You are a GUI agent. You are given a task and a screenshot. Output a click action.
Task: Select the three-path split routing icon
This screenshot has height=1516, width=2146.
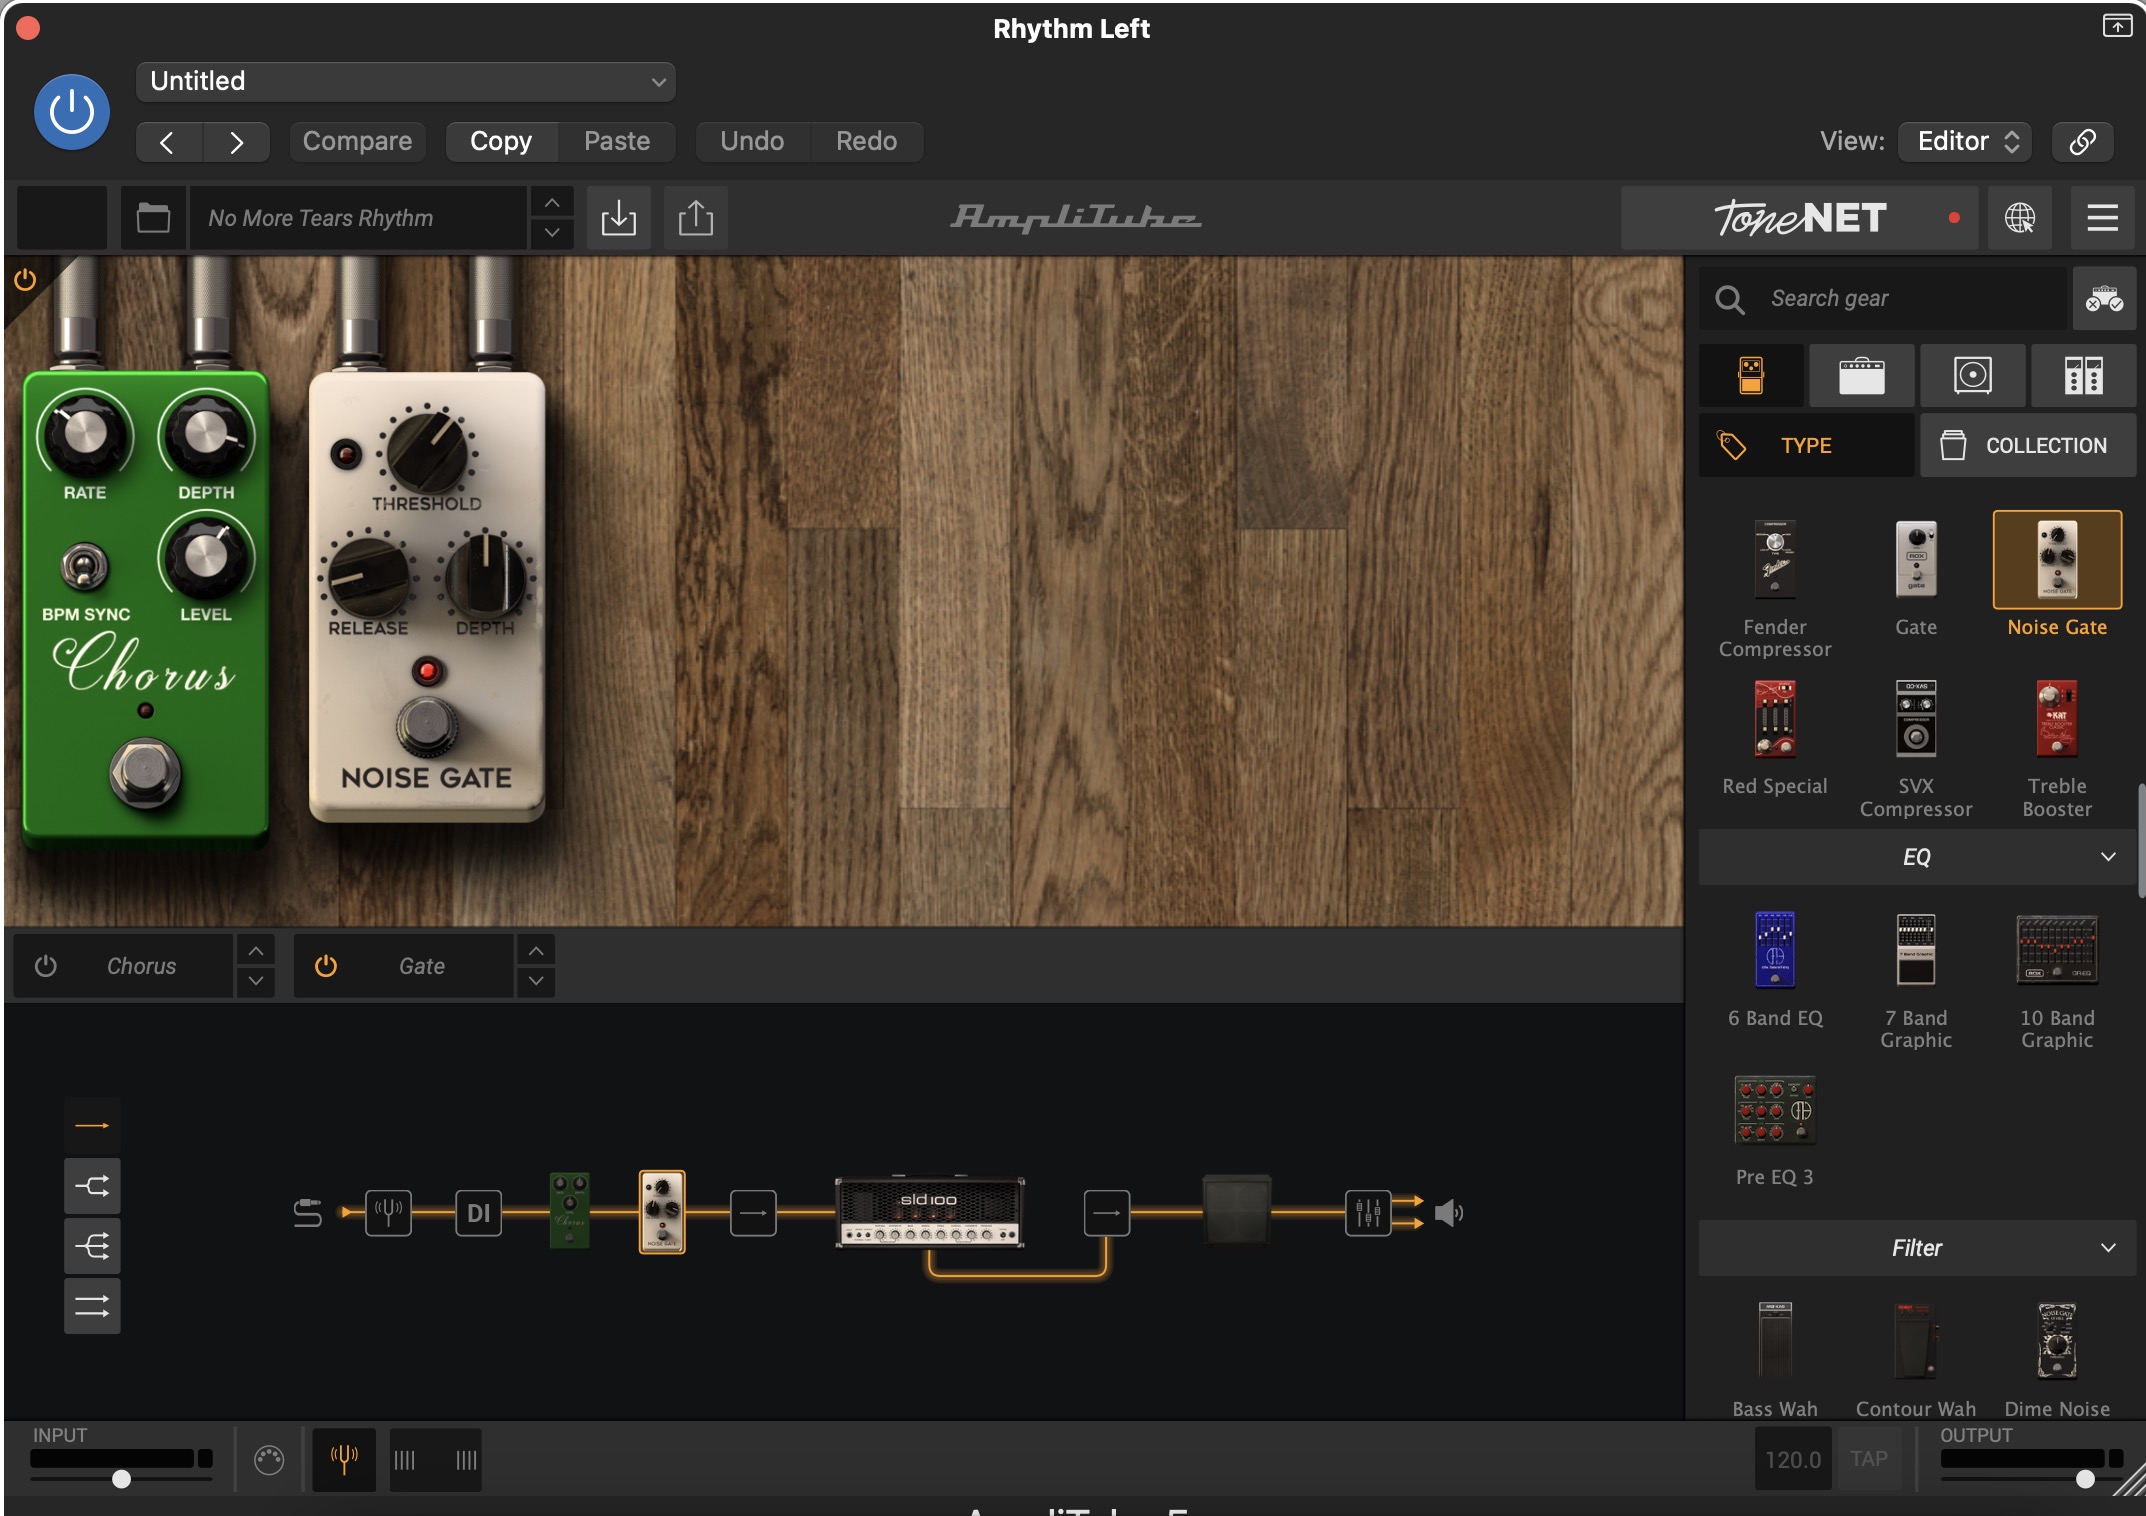point(92,1246)
